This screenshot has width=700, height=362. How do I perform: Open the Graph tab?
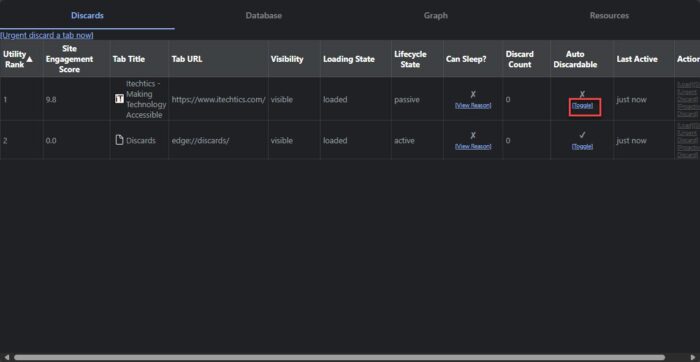[436, 16]
